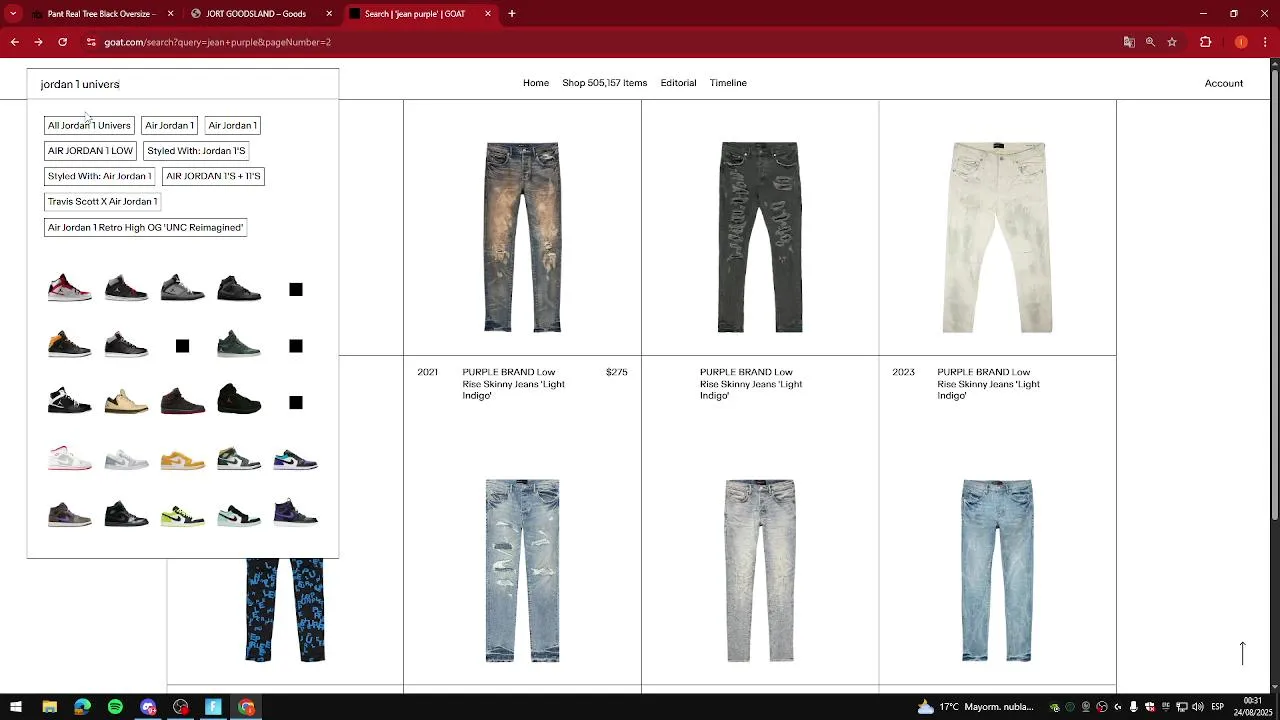Open the yellow Jordan 1 sneaker thumbnail
This screenshot has width=1280, height=720.
pos(182,460)
